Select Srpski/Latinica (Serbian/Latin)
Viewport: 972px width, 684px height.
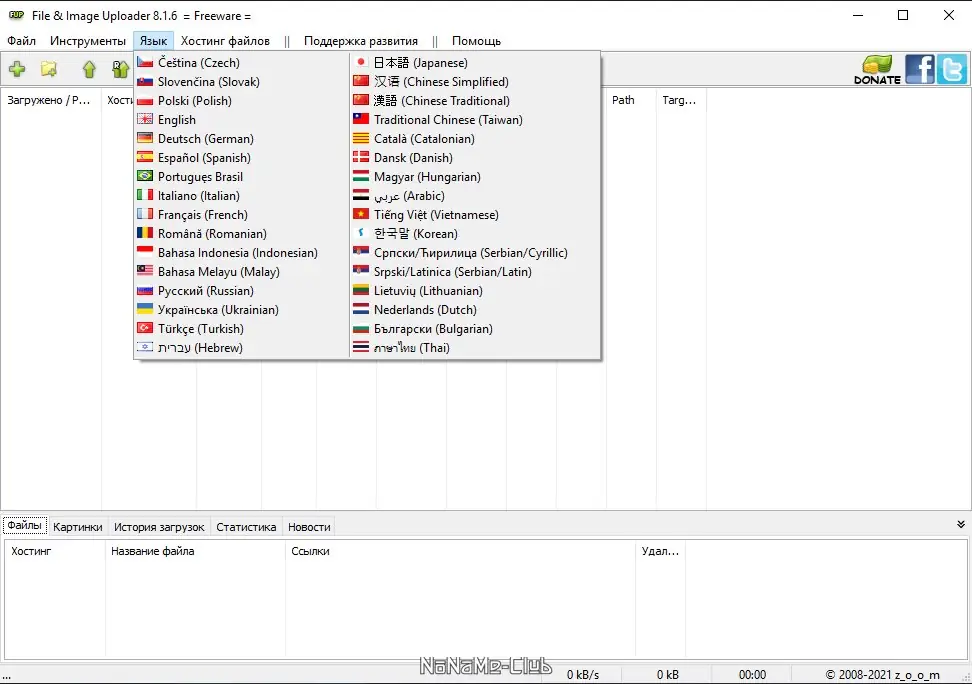[475, 272]
